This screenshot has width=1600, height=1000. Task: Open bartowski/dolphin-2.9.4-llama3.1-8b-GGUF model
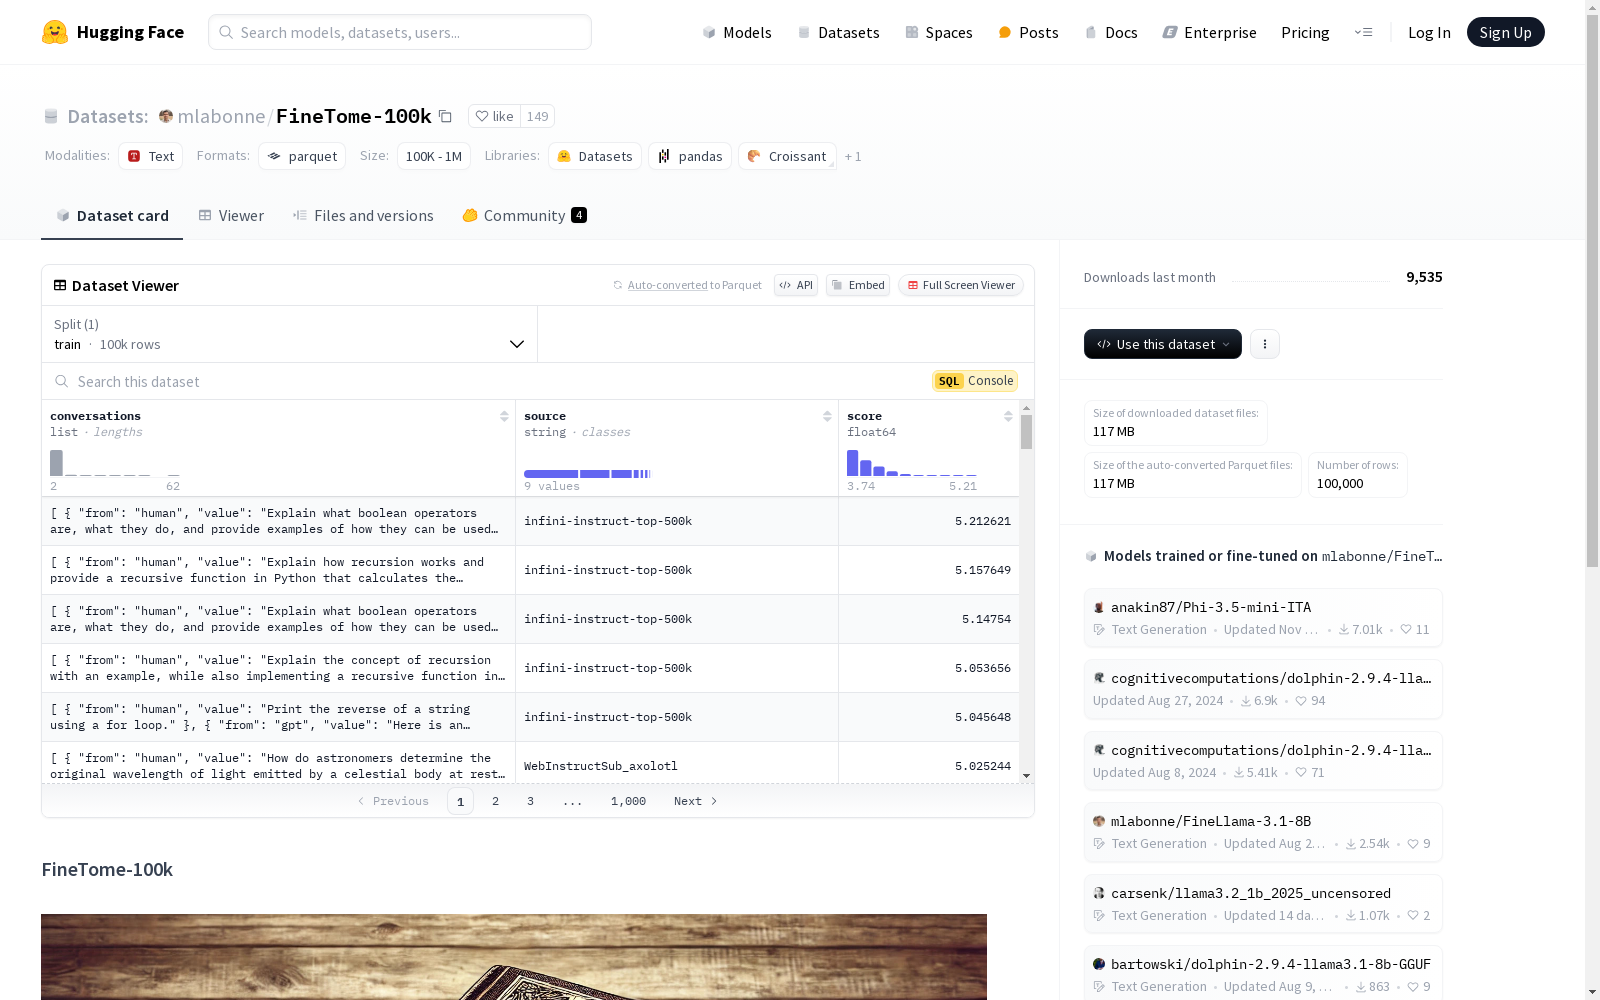pos(1263,975)
